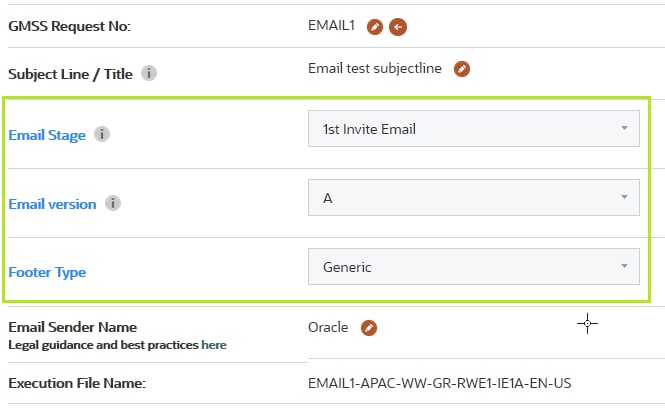Screen dimensions: 665x413
Task: Open the Email Stage dropdown
Action: tap(473, 129)
